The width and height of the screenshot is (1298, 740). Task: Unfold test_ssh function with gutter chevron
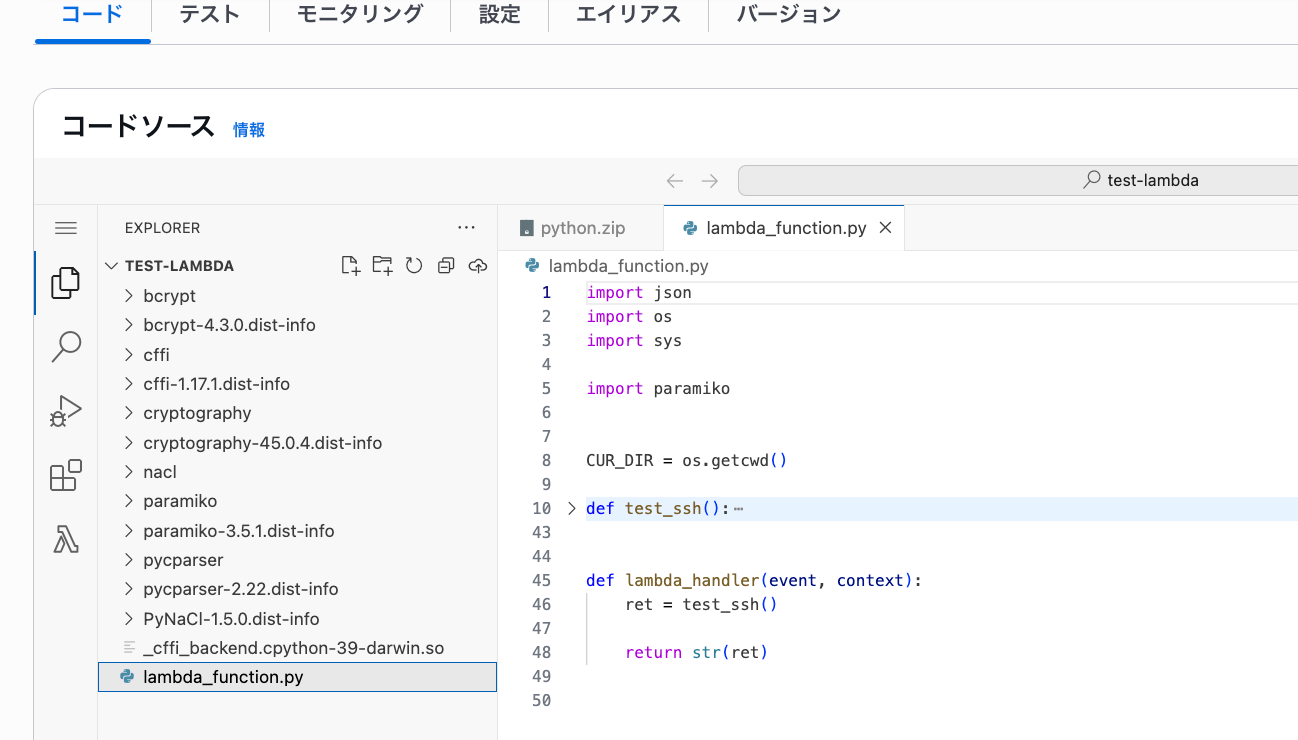click(x=571, y=508)
